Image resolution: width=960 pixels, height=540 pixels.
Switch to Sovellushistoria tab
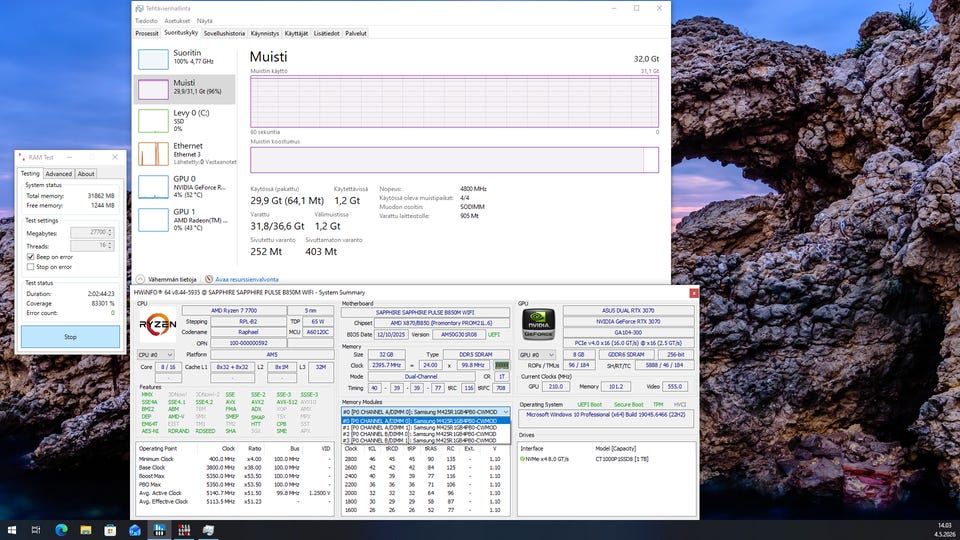tap(224, 34)
